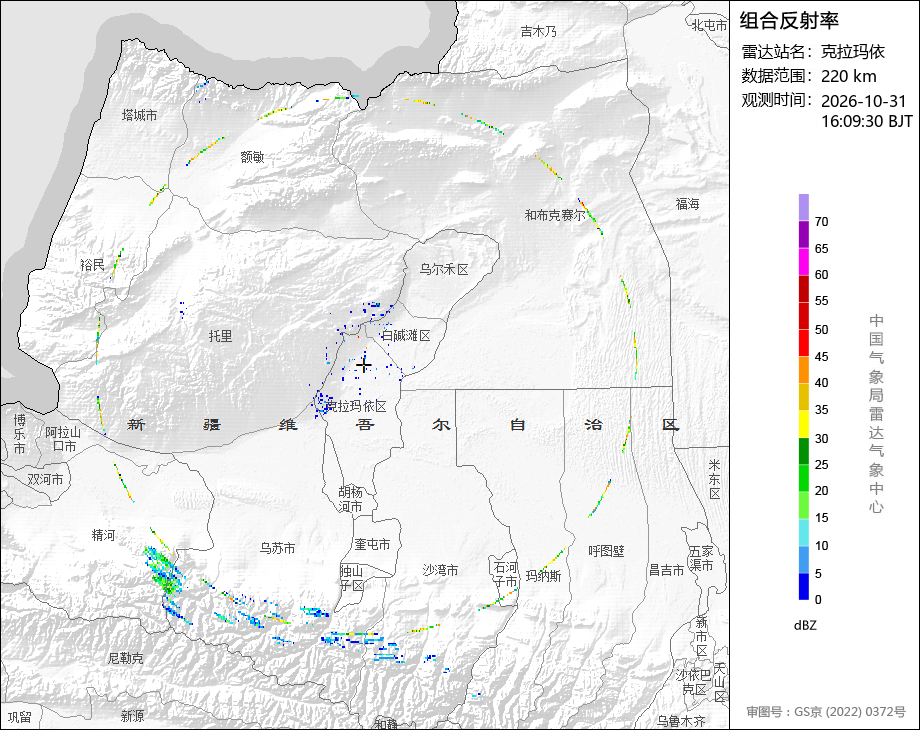Click the 呼图壁 county label
Image resolution: width=920 pixels, height=730 pixels.
point(606,551)
